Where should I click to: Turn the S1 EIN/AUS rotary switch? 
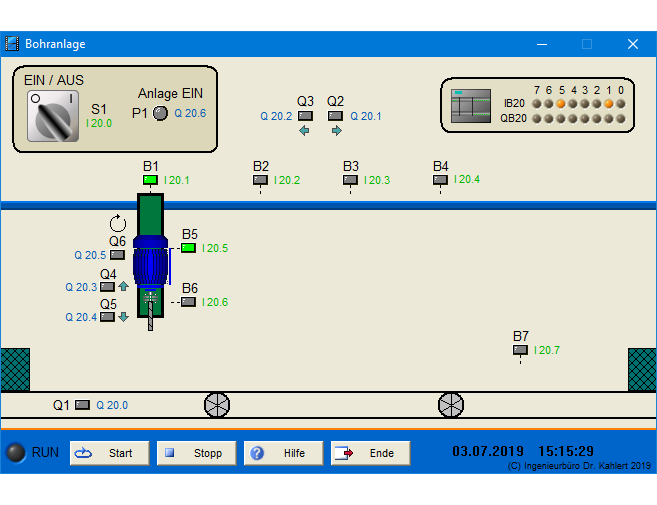point(53,117)
